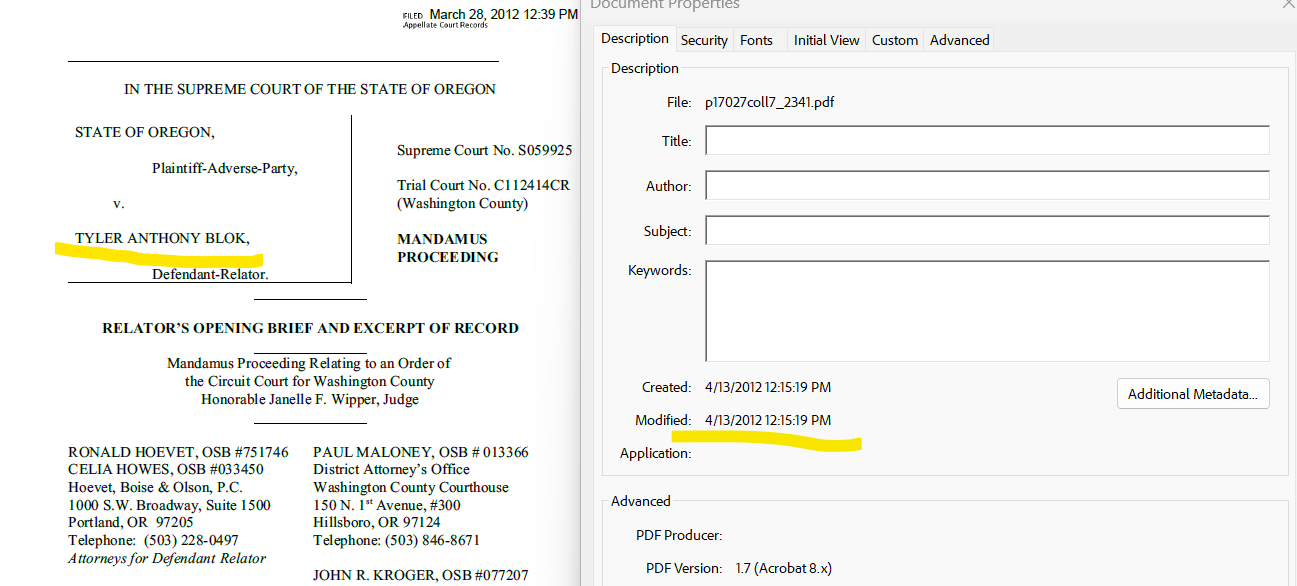Click the Description group heading label
1297x586 pixels.
[x=644, y=67]
